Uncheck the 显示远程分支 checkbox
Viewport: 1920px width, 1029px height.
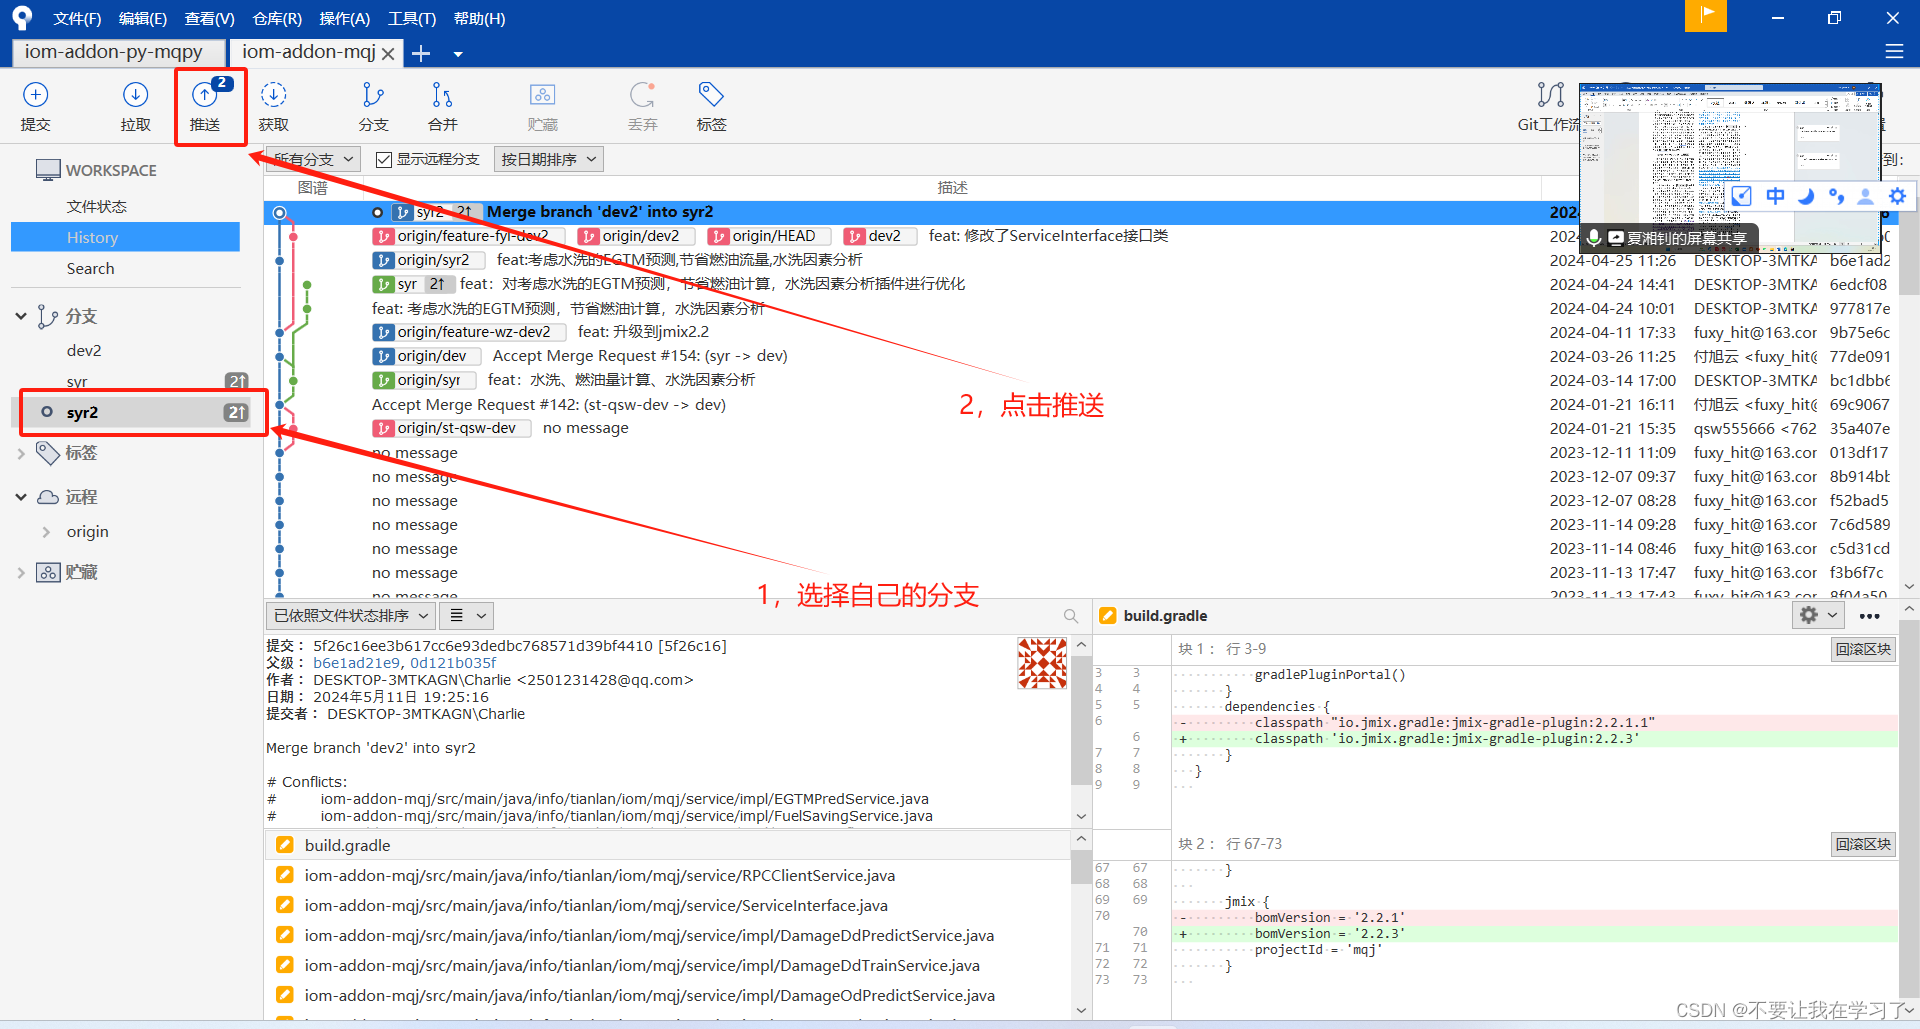(384, 158)
